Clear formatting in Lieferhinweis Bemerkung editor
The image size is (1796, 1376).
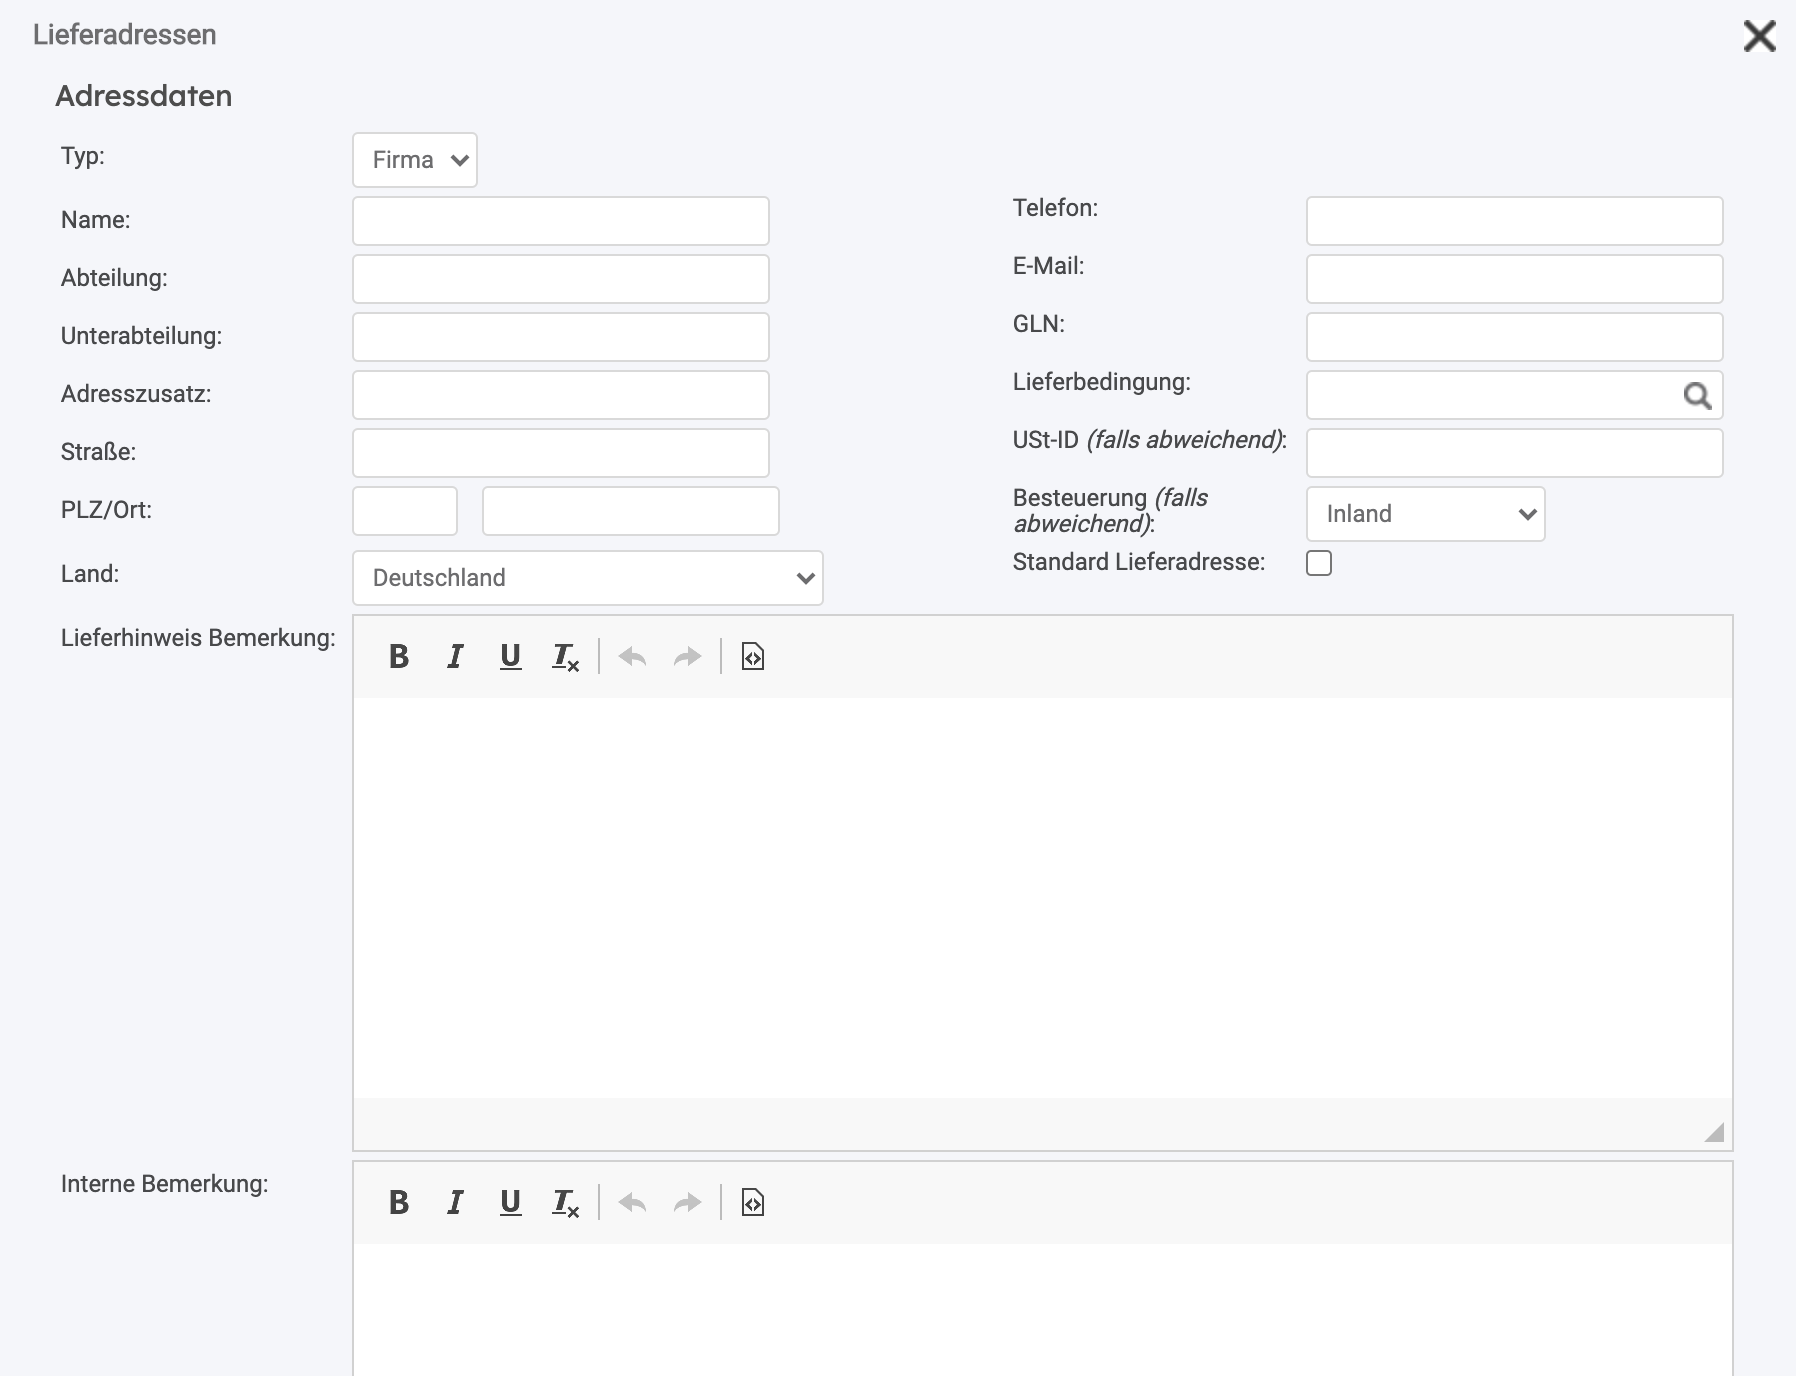(x=565, y=657)
